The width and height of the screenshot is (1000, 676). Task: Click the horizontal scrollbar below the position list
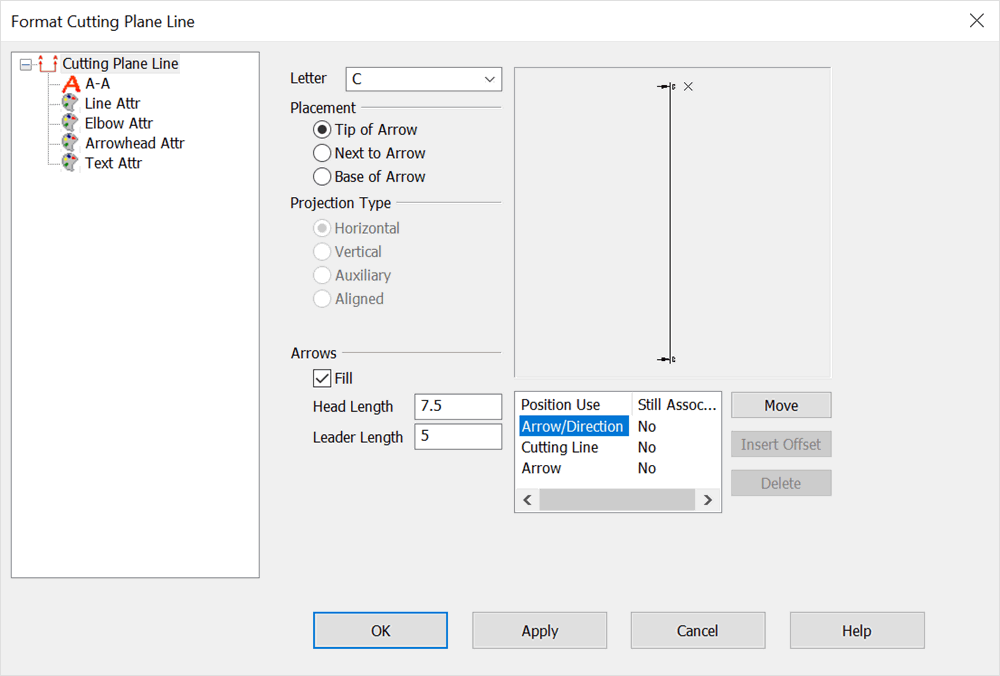(x=617, y=499)
